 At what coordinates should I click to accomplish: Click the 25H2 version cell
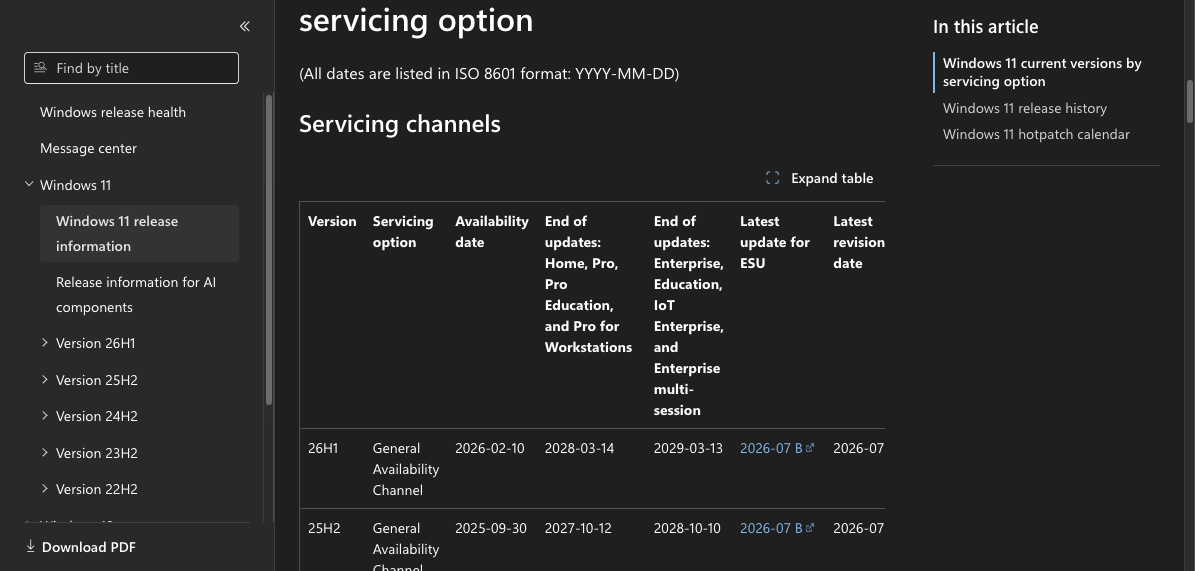coord(324,528)
